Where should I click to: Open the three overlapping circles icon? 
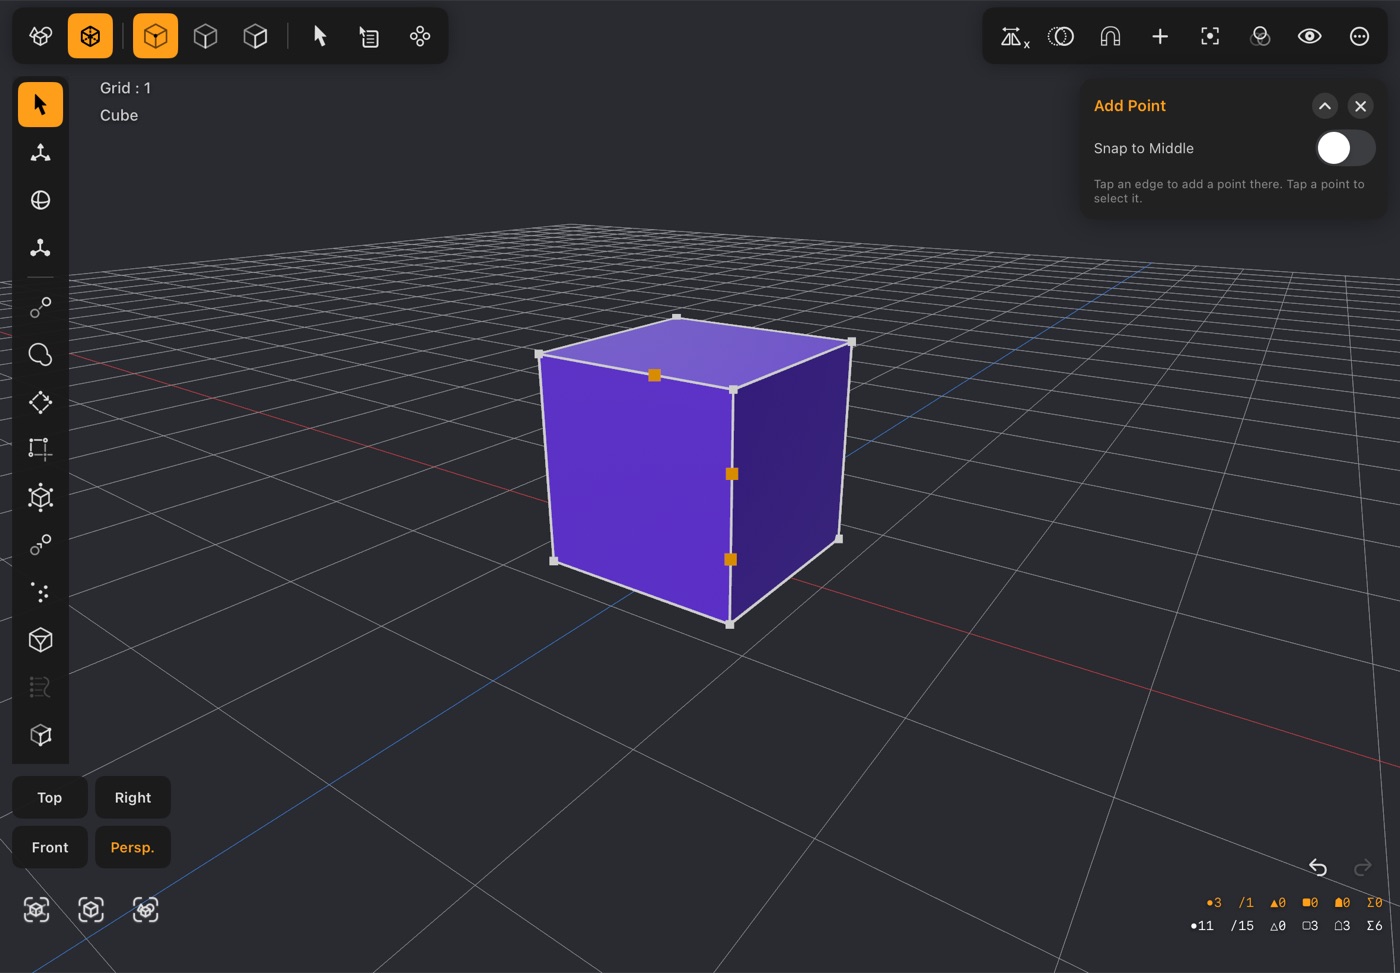pyautogui.click(x=1260, y=37)
